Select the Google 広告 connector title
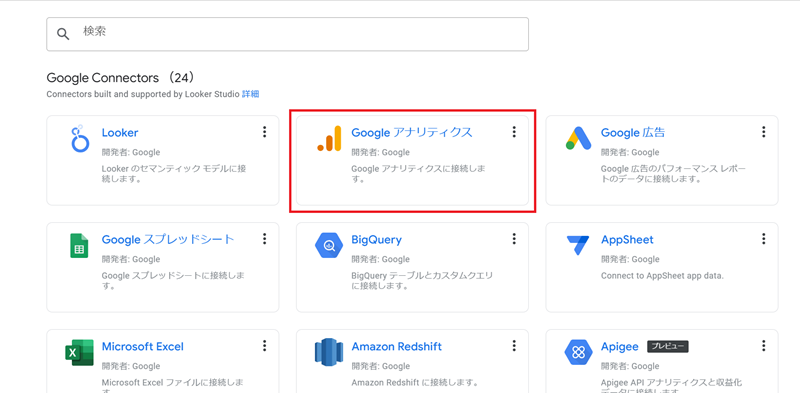800x393 pixels. click(x=633, y=133)
